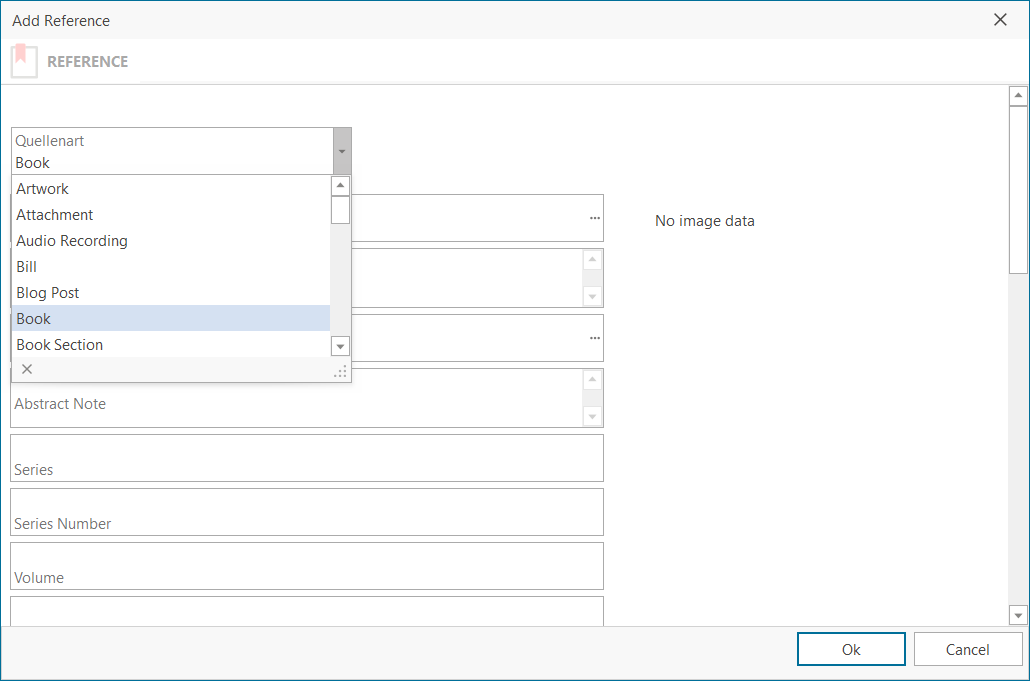Viewport: 1030px width, 681px height.
Task: Click into the Series input field
Action: pyautogui.click(x=306, y=459)
